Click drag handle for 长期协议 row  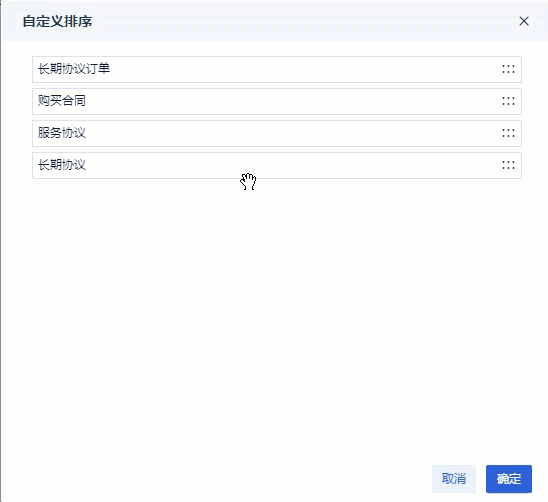(x=508, y=165)
